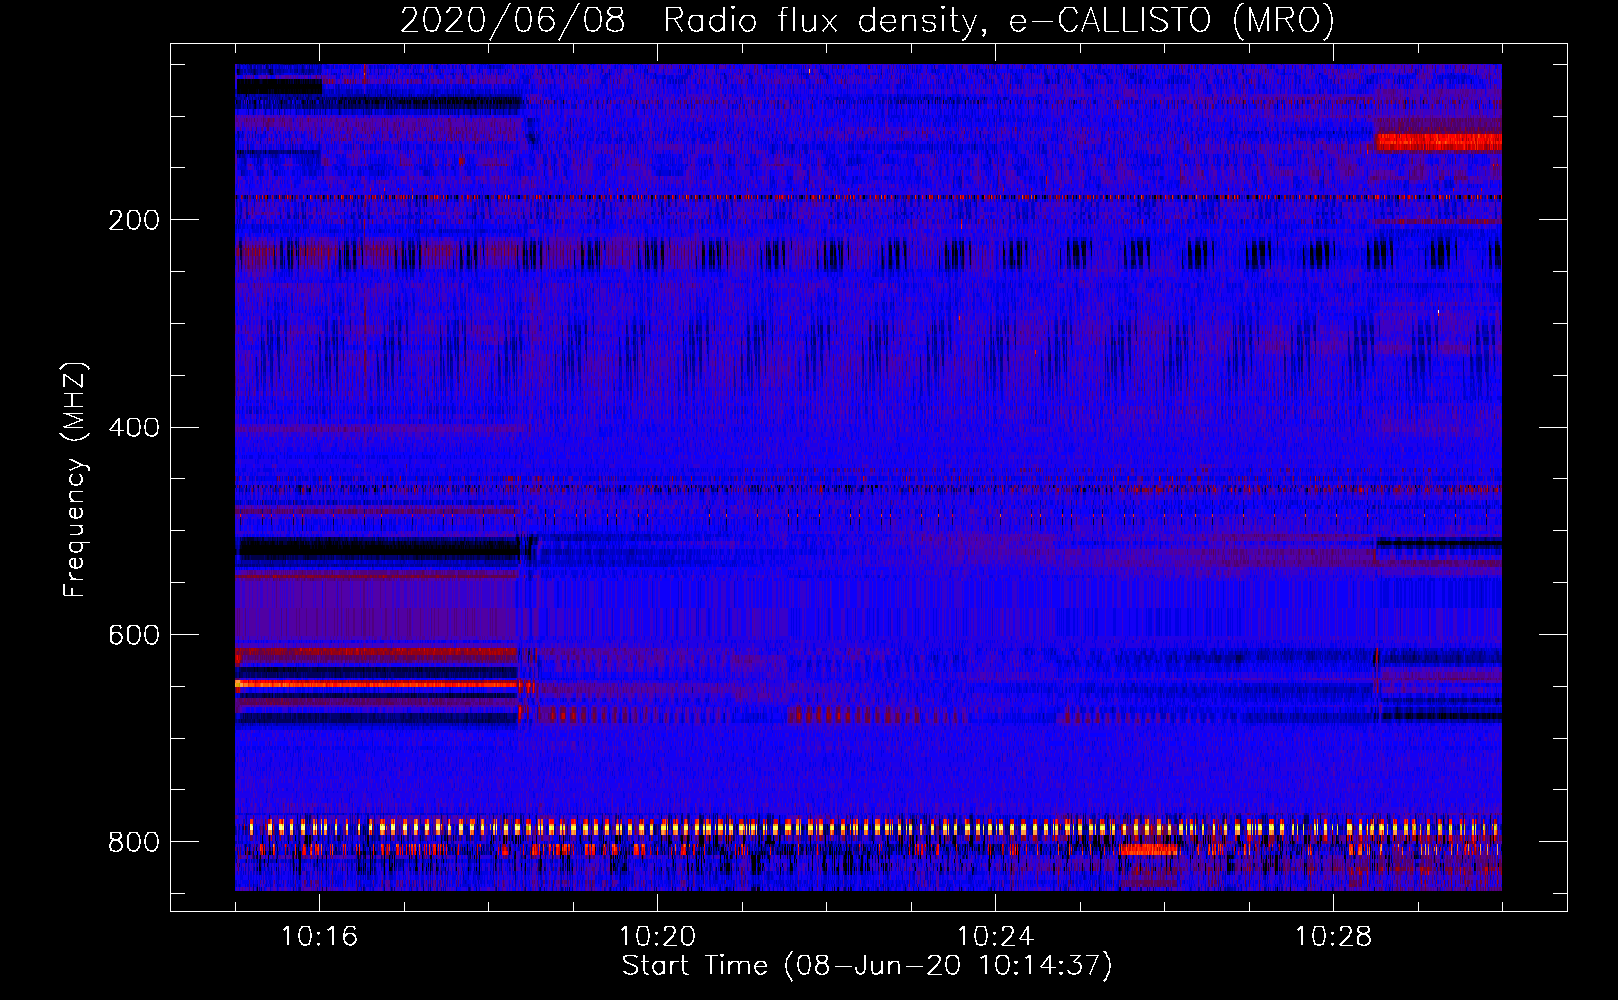Select the '400' frequency tick label
Image resolution: width=1618 pixels, height=1000 pixels.
pos(134,428)
